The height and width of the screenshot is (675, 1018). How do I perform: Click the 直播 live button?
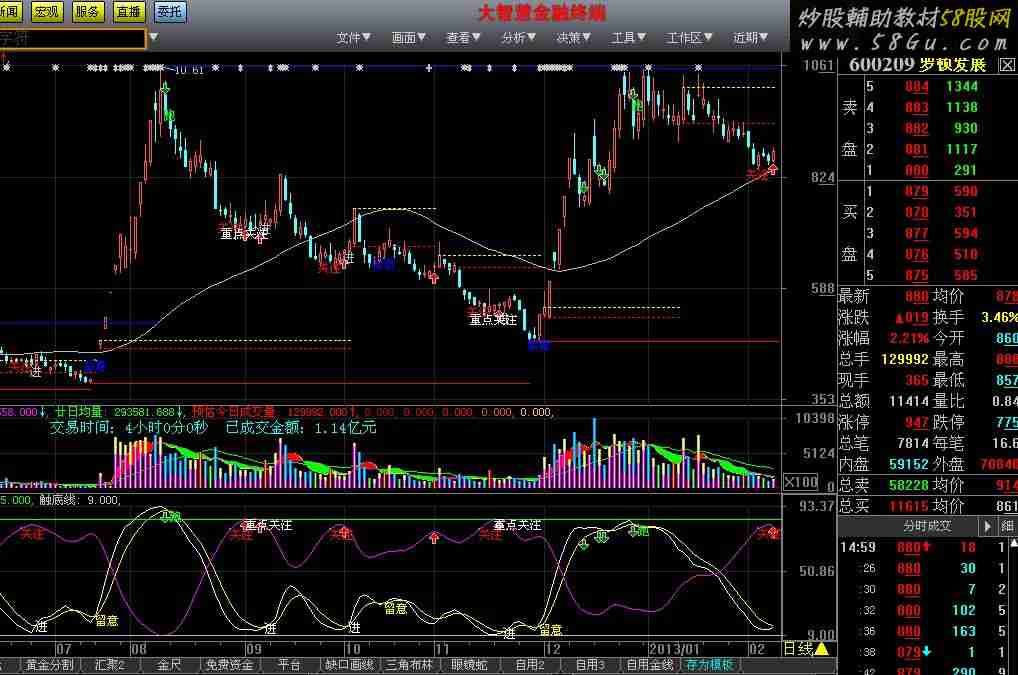(x=128, y=11)
